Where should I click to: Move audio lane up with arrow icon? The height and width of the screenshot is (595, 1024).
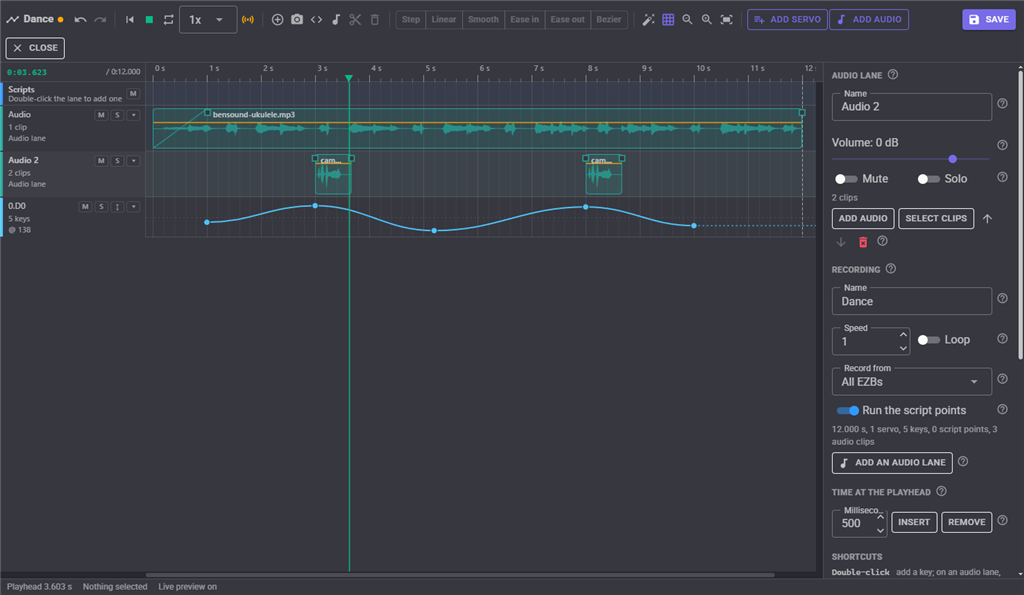[x=987, y=219]
